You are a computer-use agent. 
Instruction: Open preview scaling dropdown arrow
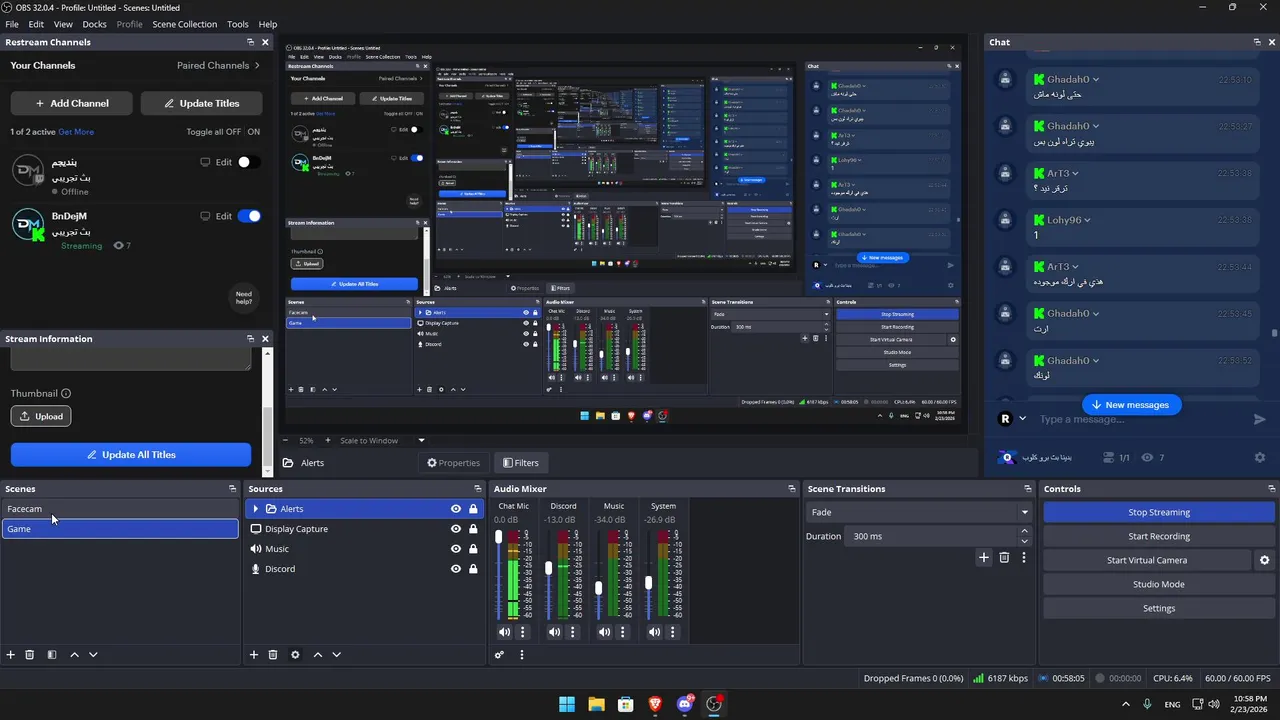point(421,440)
